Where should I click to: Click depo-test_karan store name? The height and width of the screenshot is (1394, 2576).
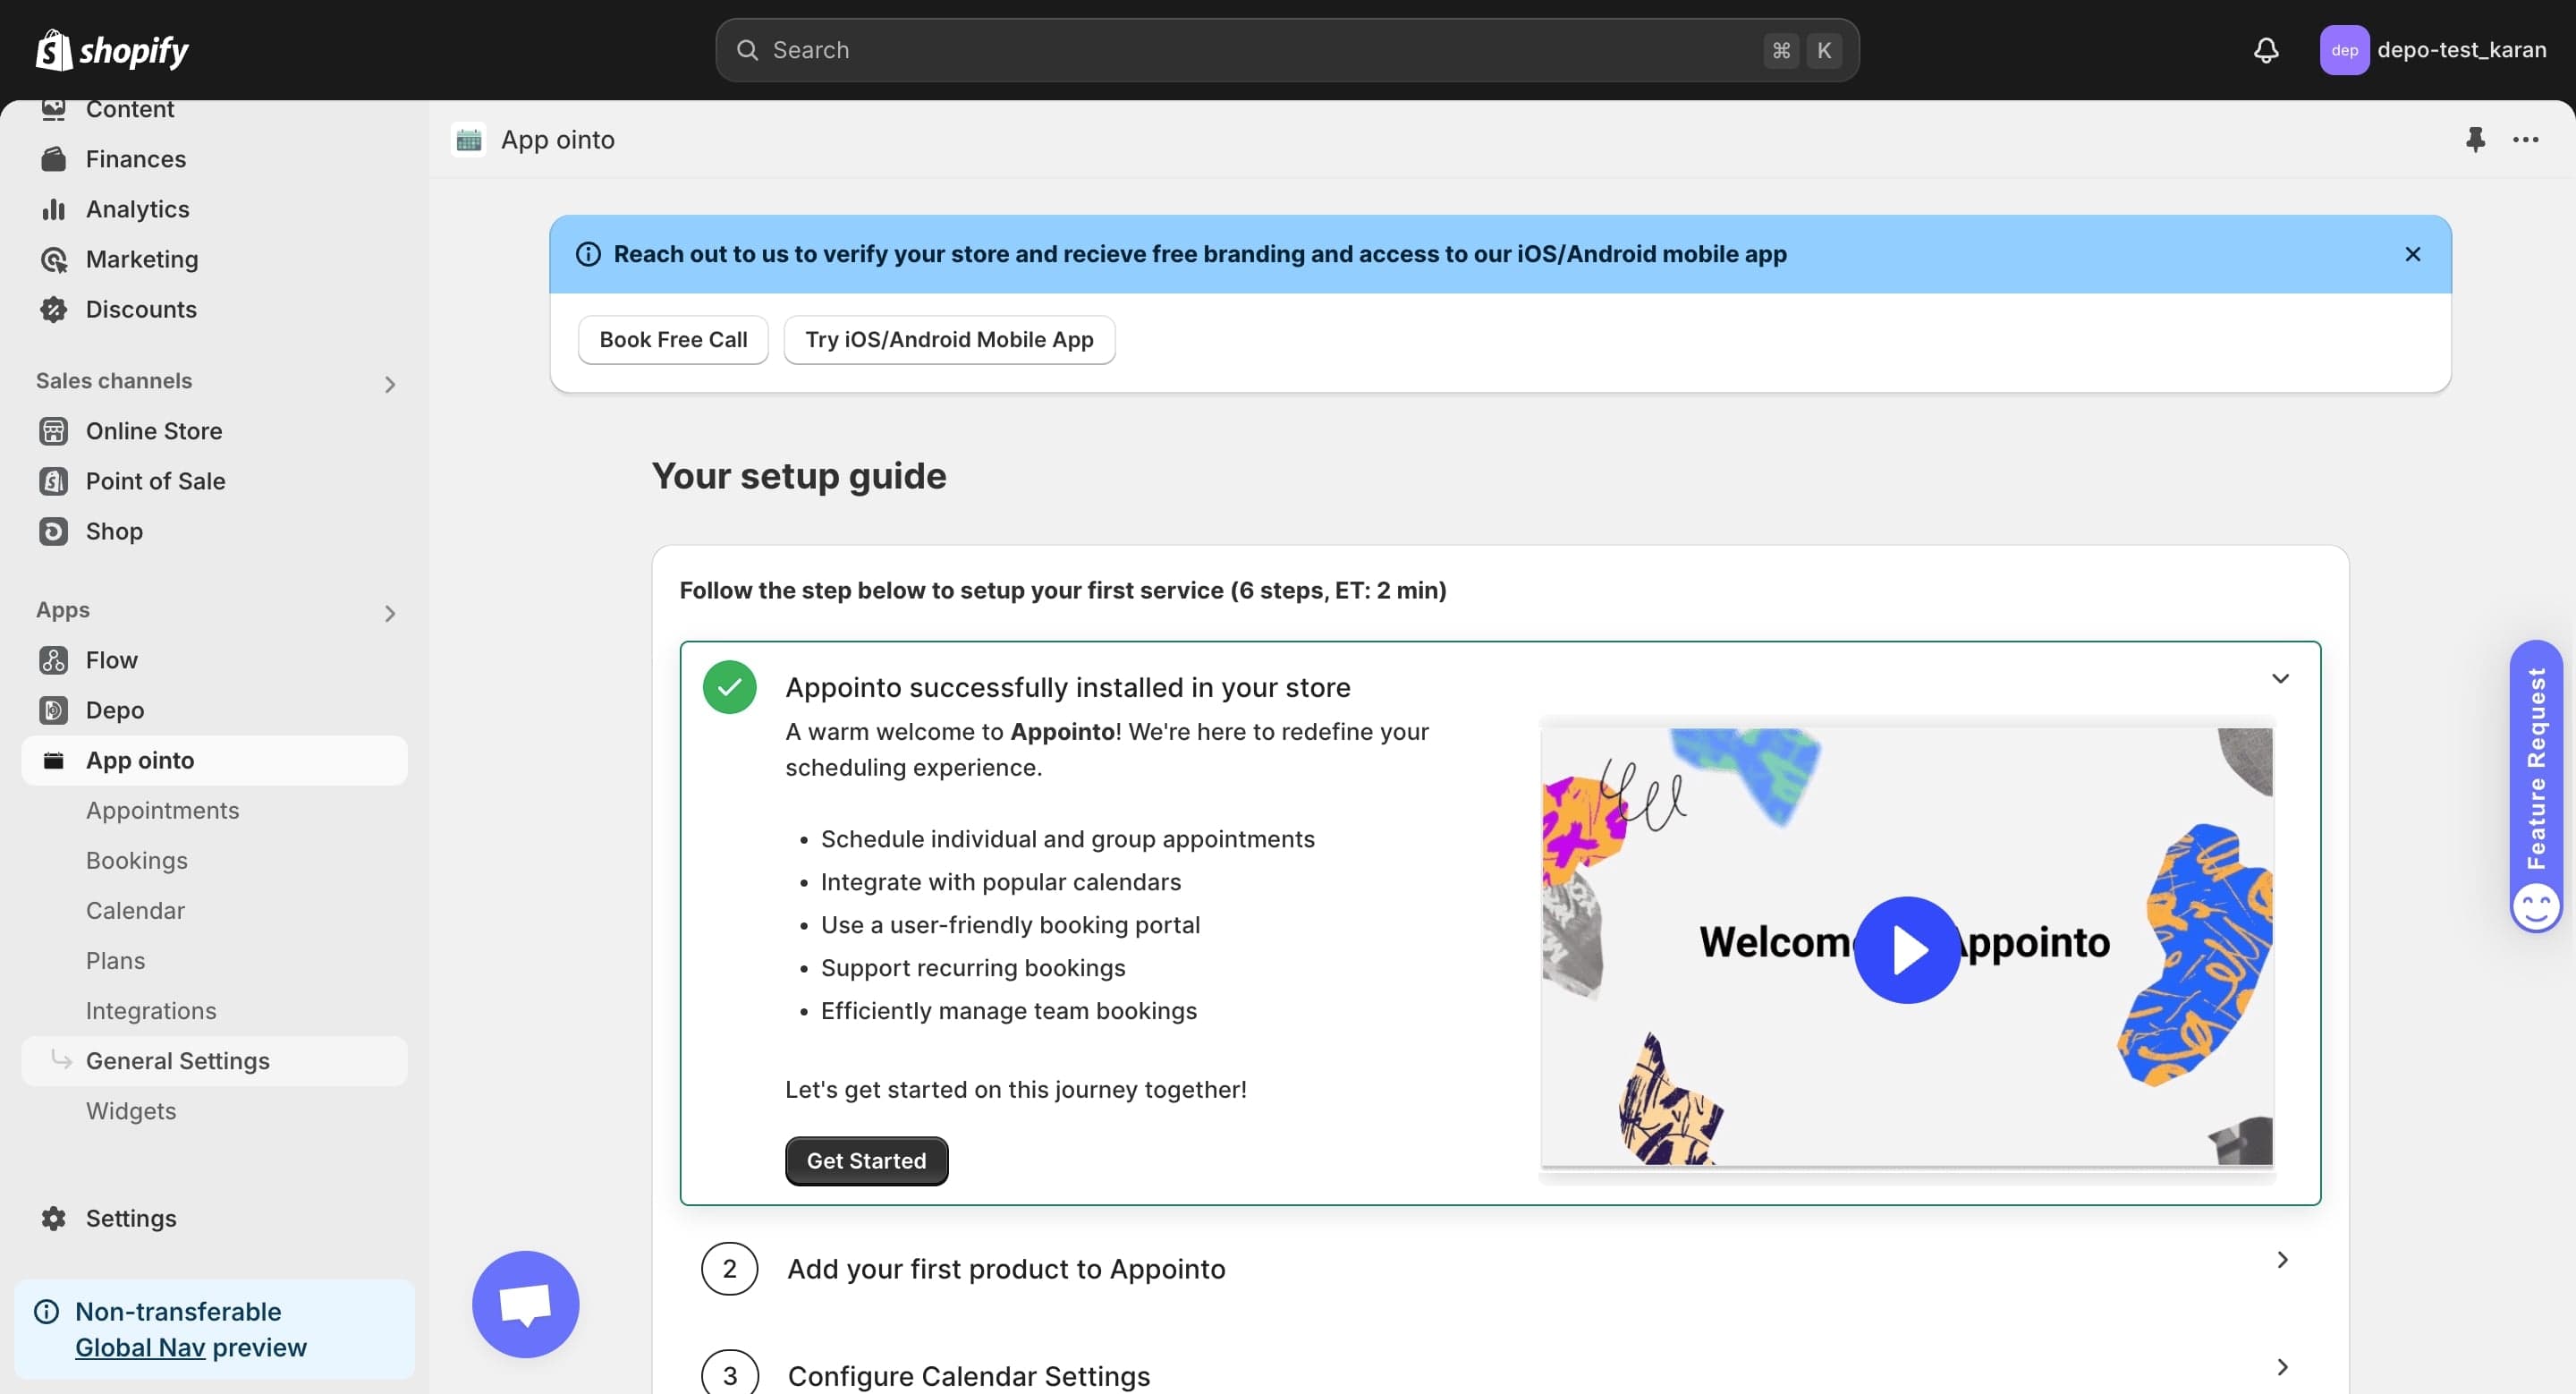tap(2461, 50)
